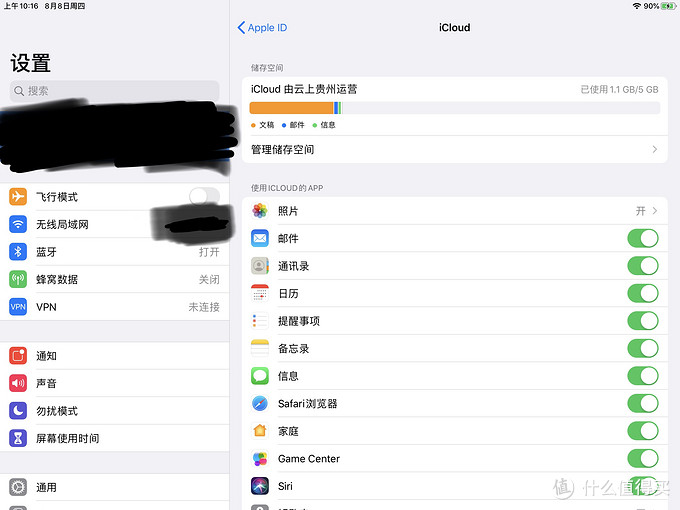Open 通知 settings row
The image size is (680, 510).
[x=115, y=356]
